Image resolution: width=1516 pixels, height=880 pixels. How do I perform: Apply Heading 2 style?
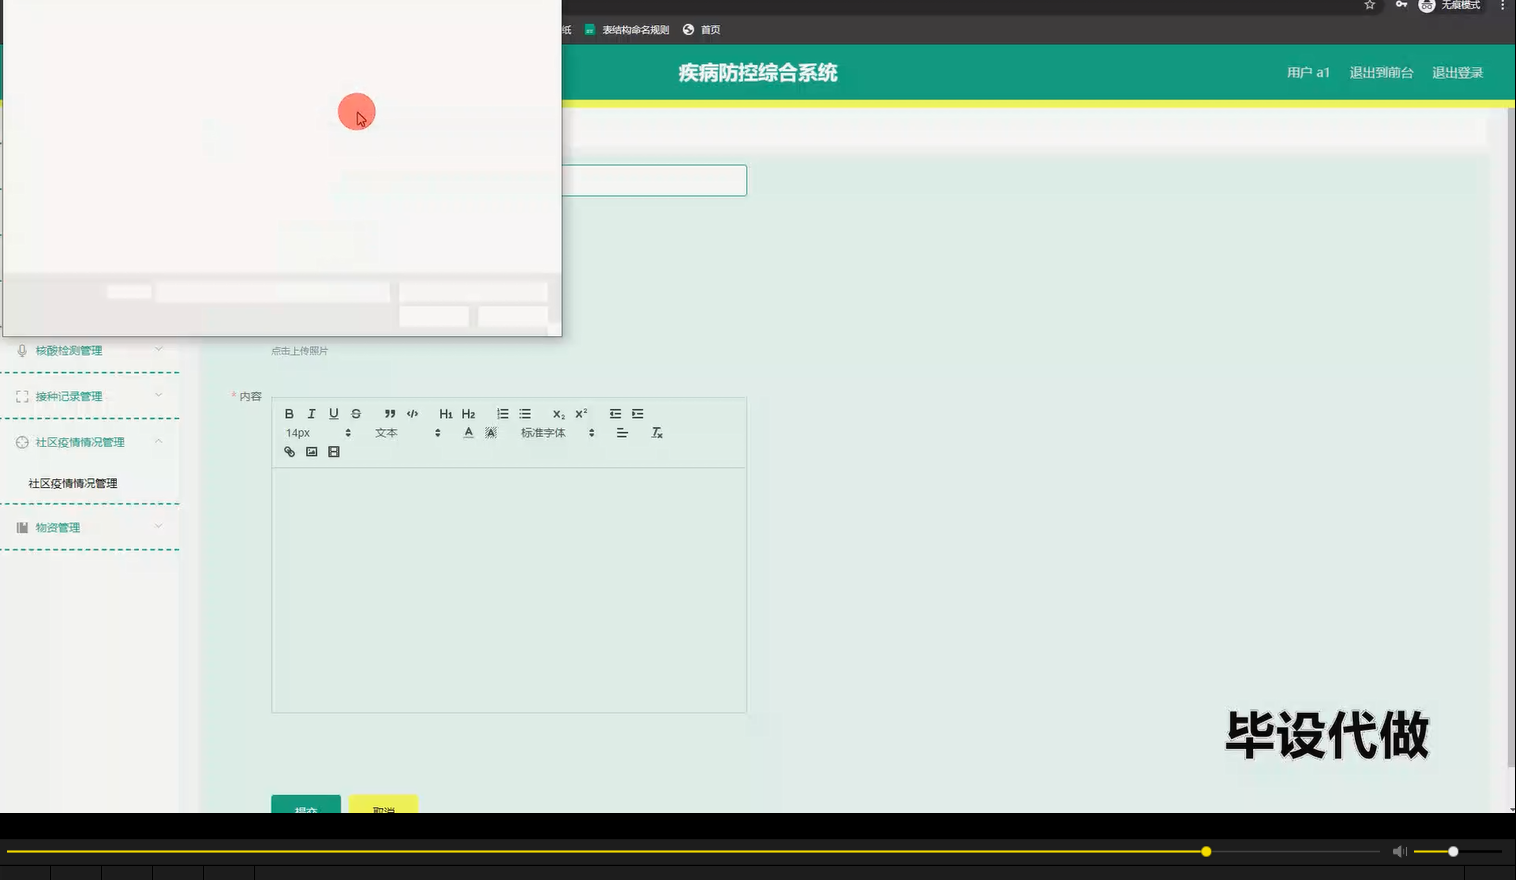[x=468, y=414]
